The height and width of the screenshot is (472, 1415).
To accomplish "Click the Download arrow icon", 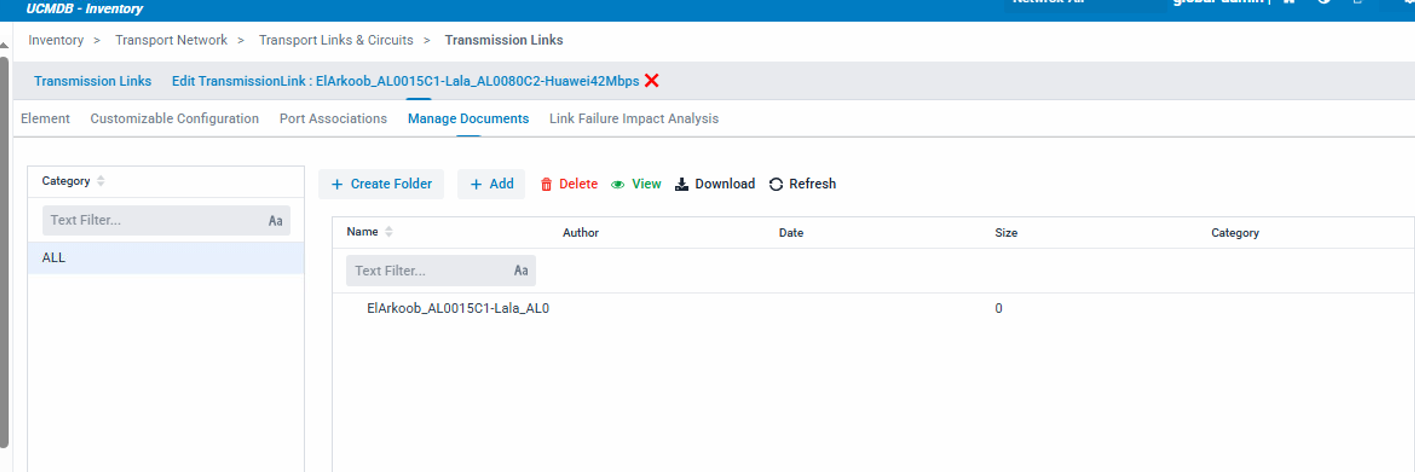I will pos(682,185).
